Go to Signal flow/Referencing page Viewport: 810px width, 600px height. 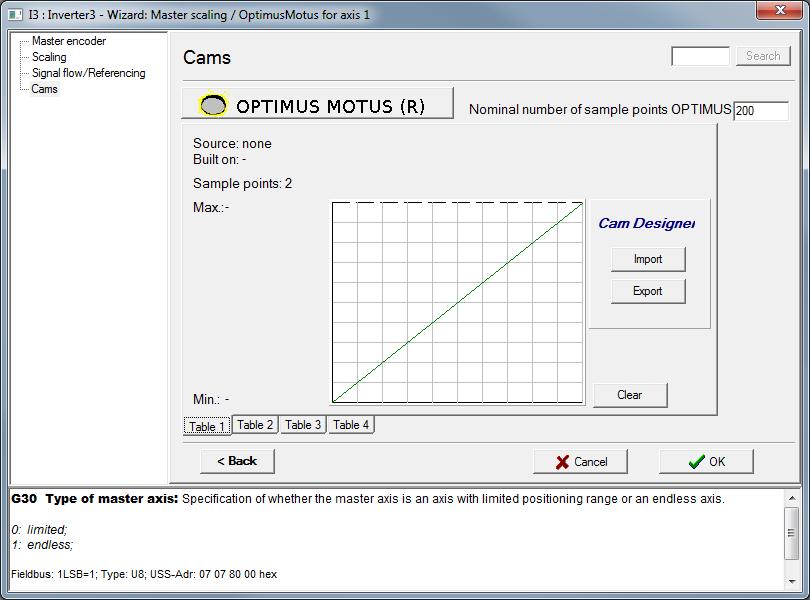[x=88, y=73]
